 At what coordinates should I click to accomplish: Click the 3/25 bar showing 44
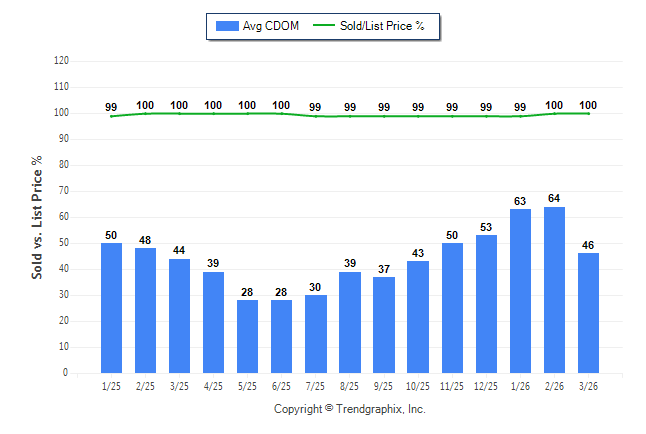(x=179, y=316)
